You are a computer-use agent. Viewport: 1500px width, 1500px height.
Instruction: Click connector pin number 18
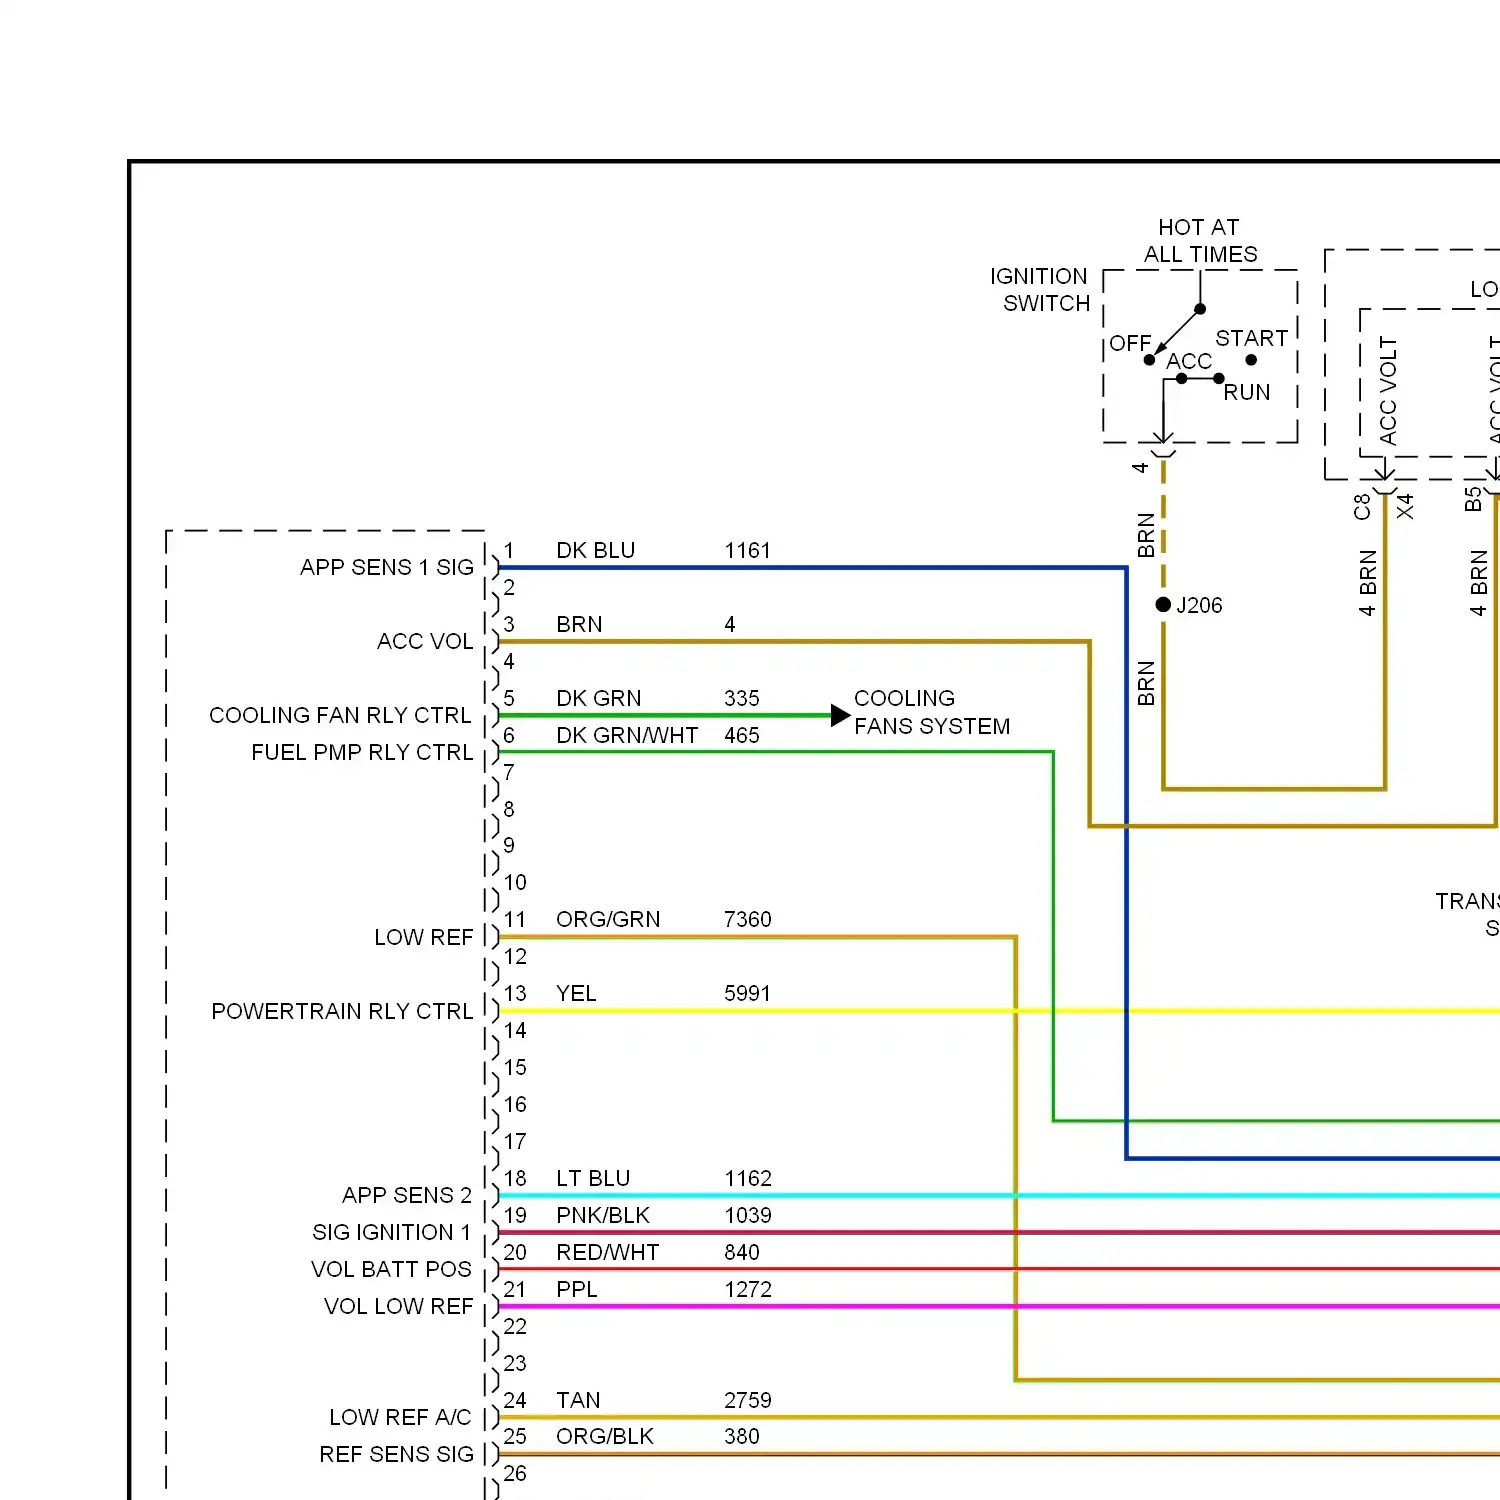click(514, 1178)
